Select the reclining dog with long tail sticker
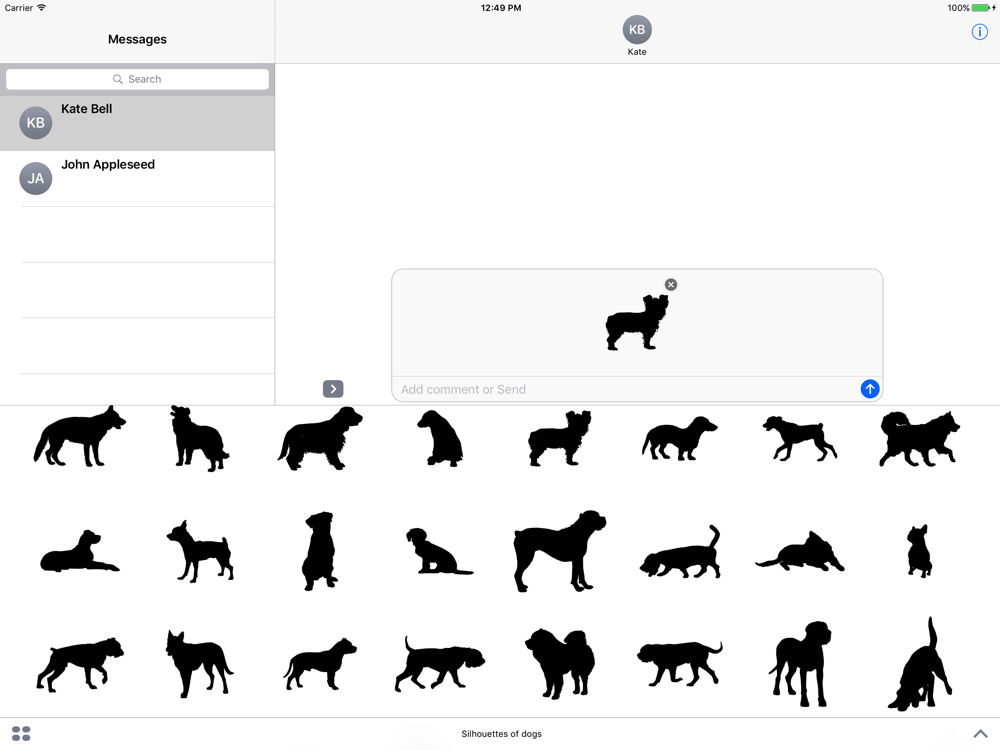Image resolution: width=1000 pixels, height=750 pixels. pyautogui.click(x=800, y=551)
